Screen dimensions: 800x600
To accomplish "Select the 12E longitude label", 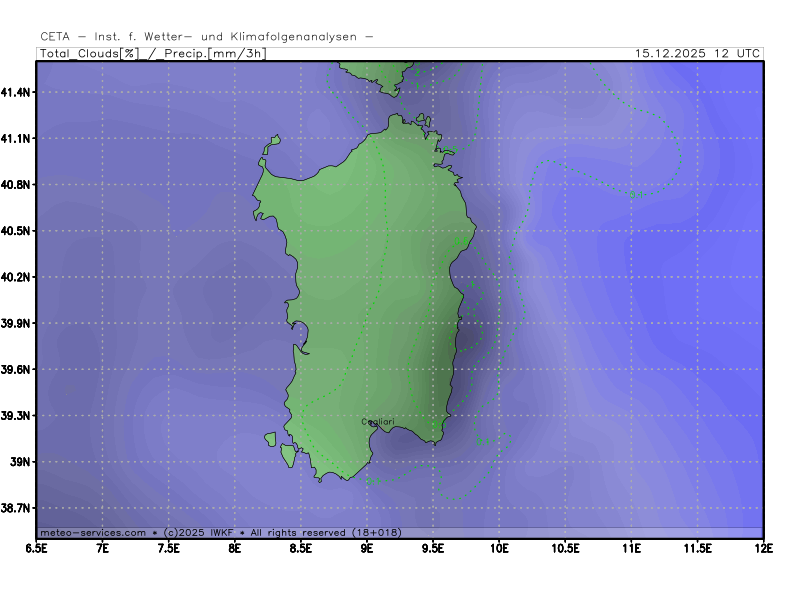I will (763, 548).
